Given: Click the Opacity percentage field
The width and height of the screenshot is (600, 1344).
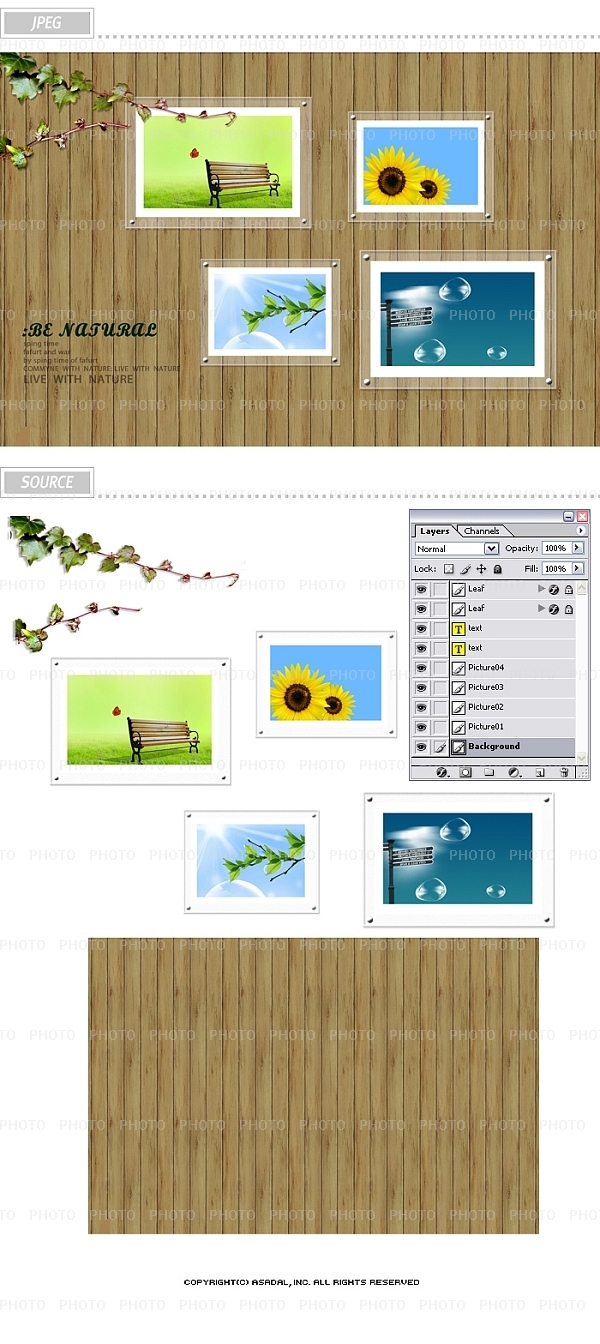Looking at the screenshot, I should point(555,548).
